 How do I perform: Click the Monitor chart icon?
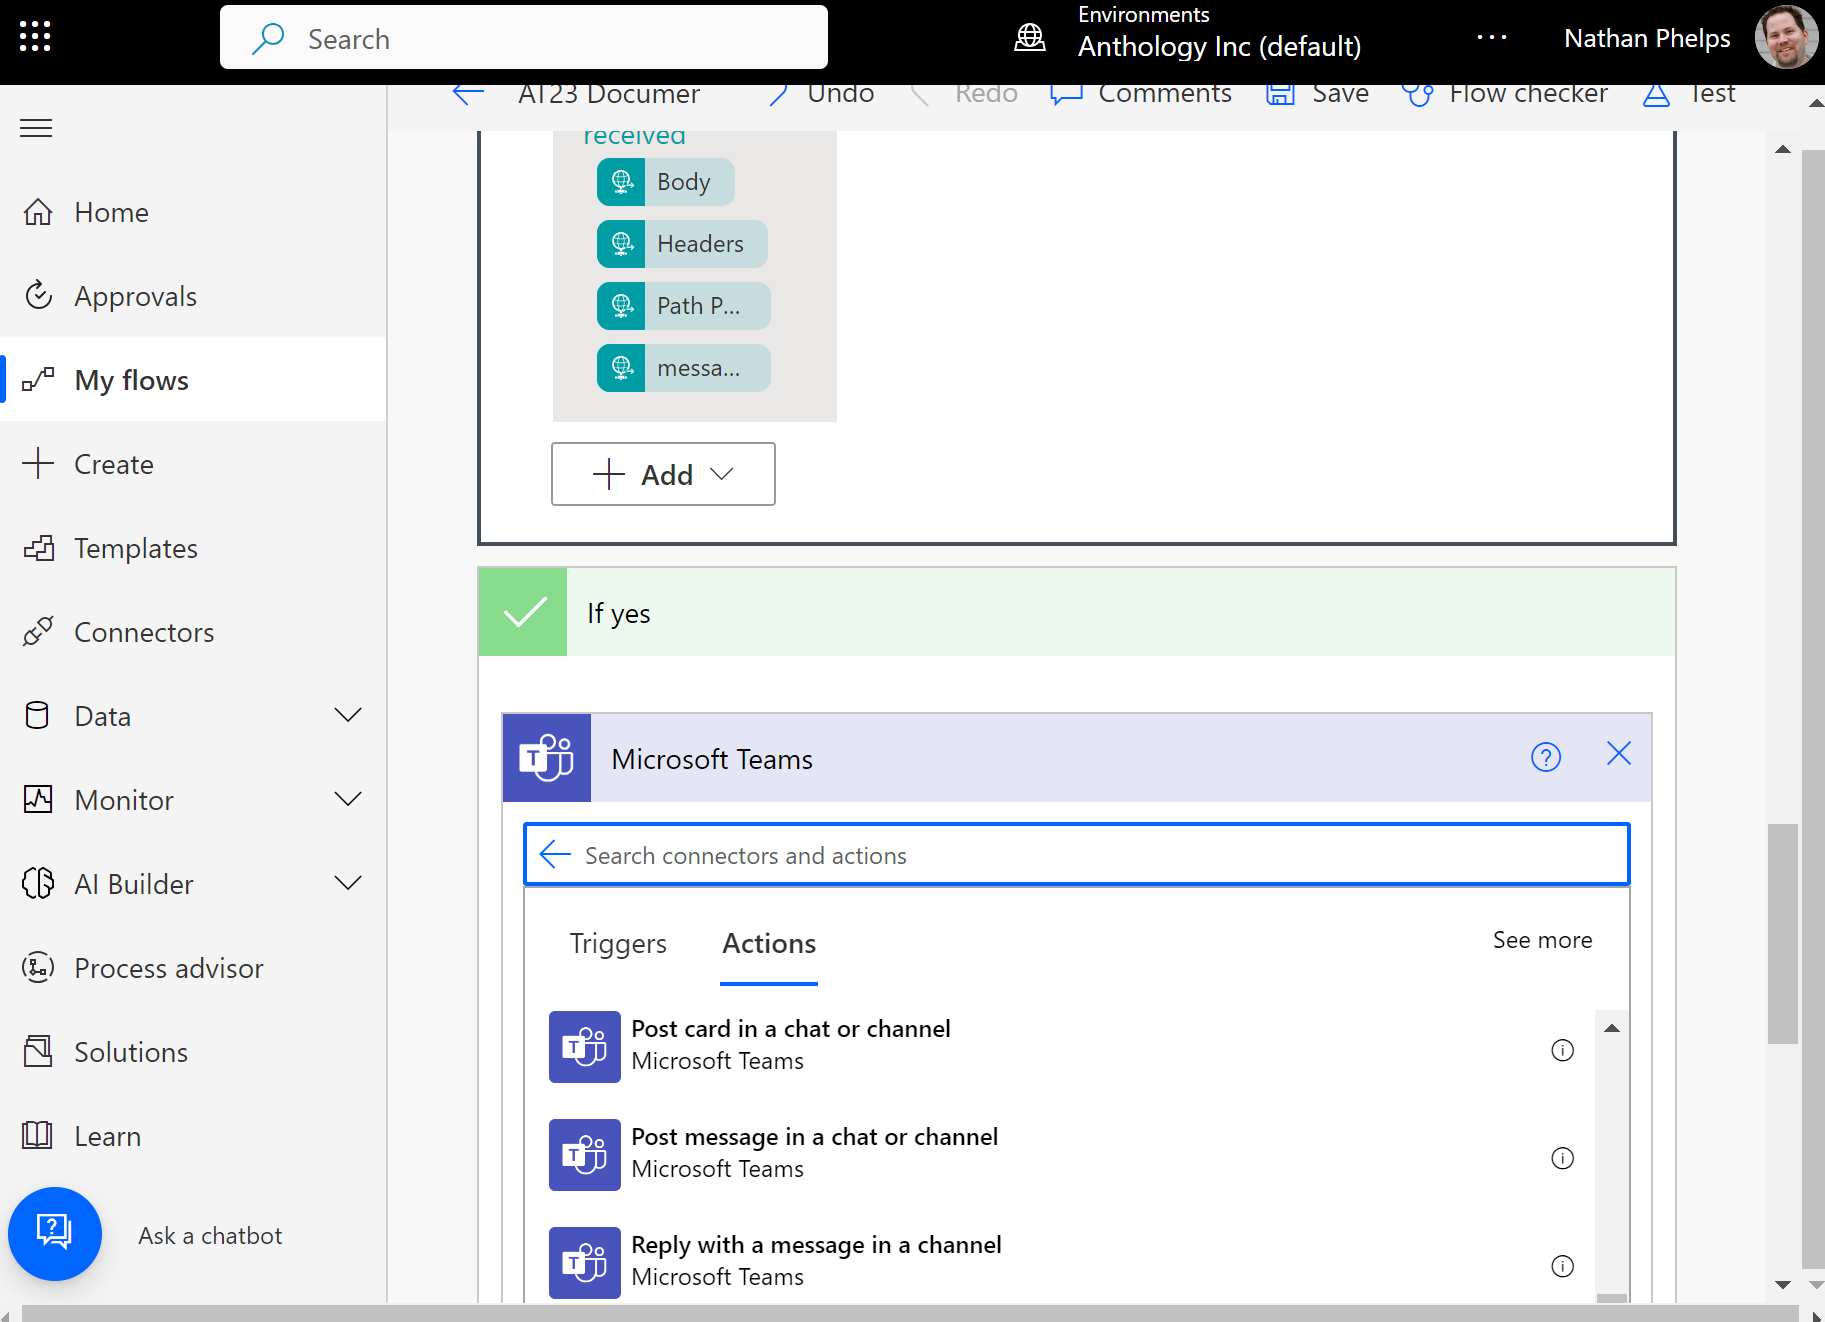[37, 800]
